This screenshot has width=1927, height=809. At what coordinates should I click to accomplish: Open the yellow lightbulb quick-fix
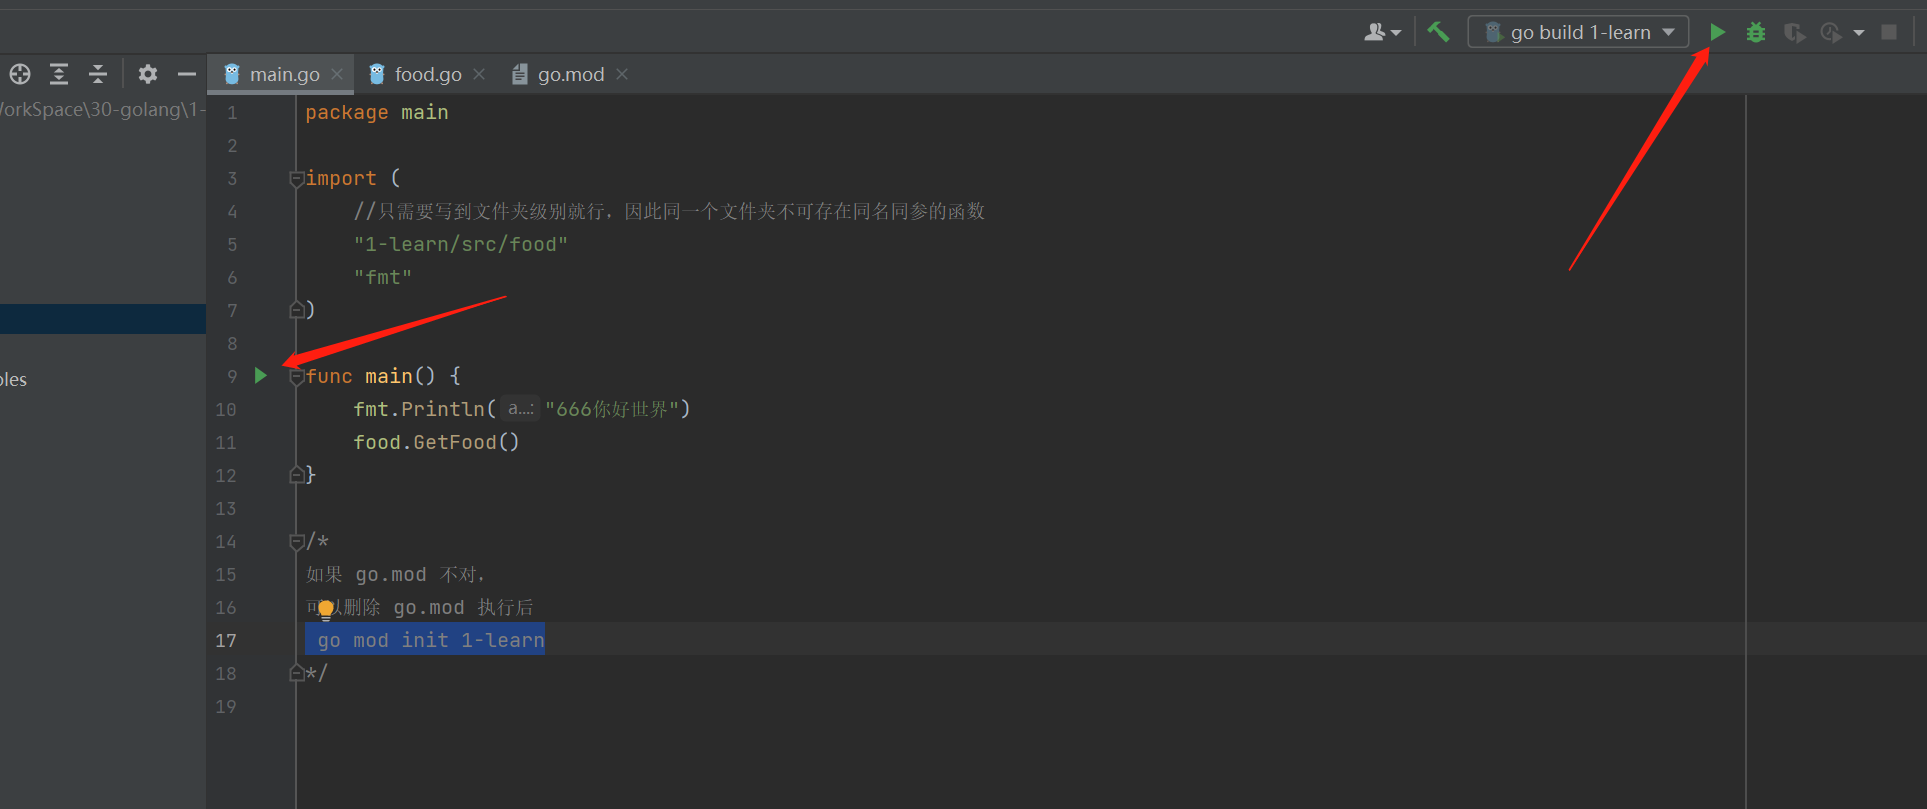click(x=325, y=609)
